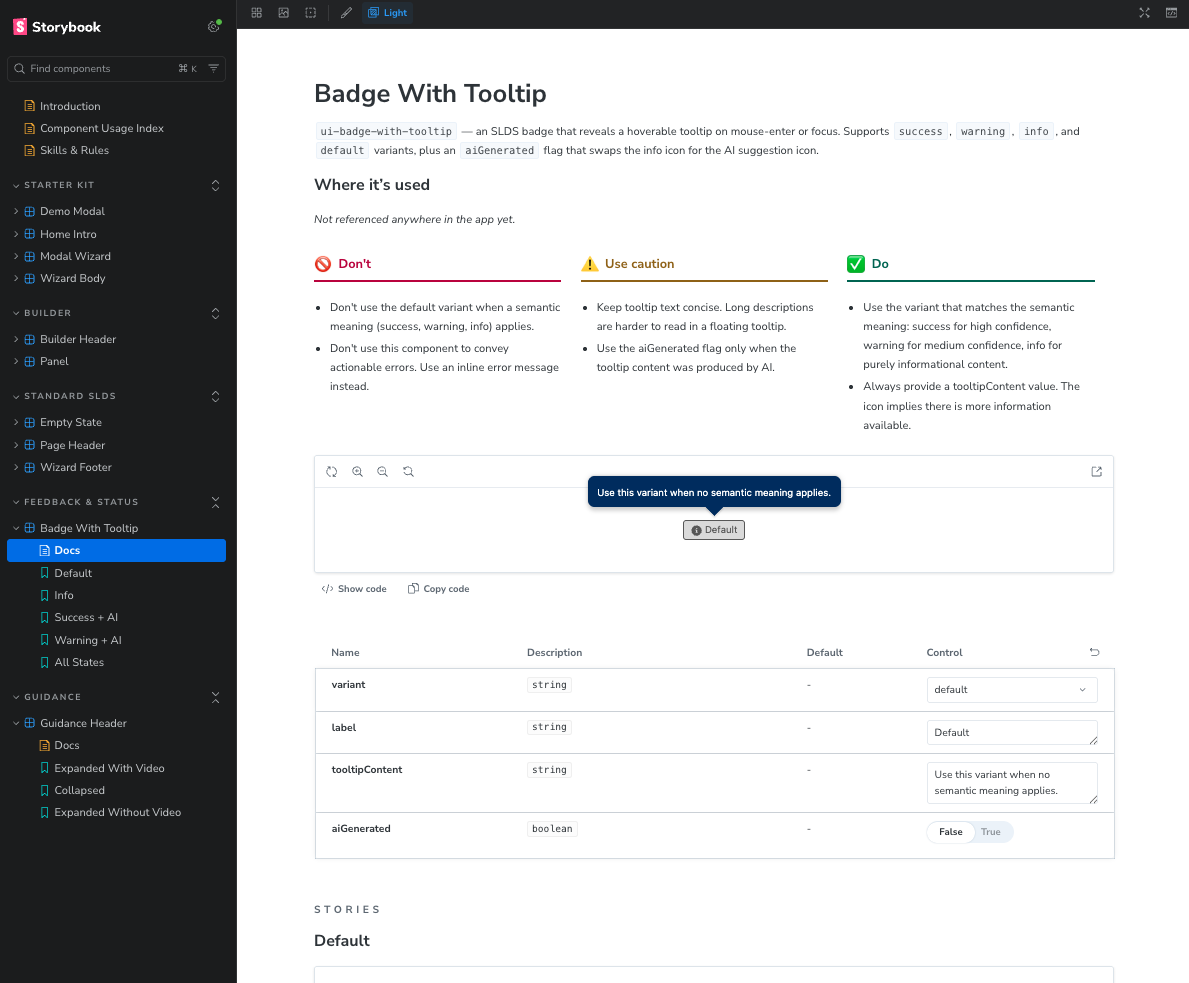1189x983 pixels.
Task: Click the background image toolbar icon
Action: 284,13
